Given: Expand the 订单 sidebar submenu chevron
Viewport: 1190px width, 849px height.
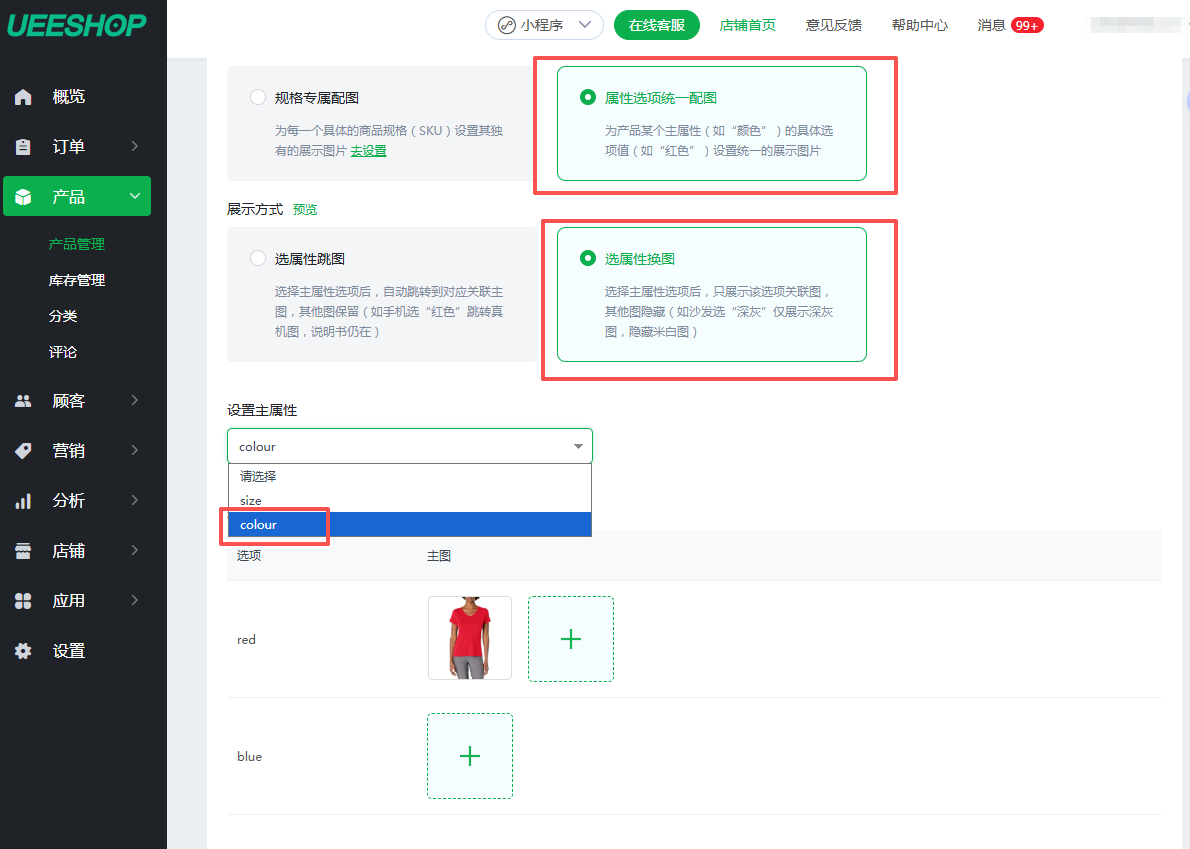Looking at the screenshot, I should pos(135,147).
